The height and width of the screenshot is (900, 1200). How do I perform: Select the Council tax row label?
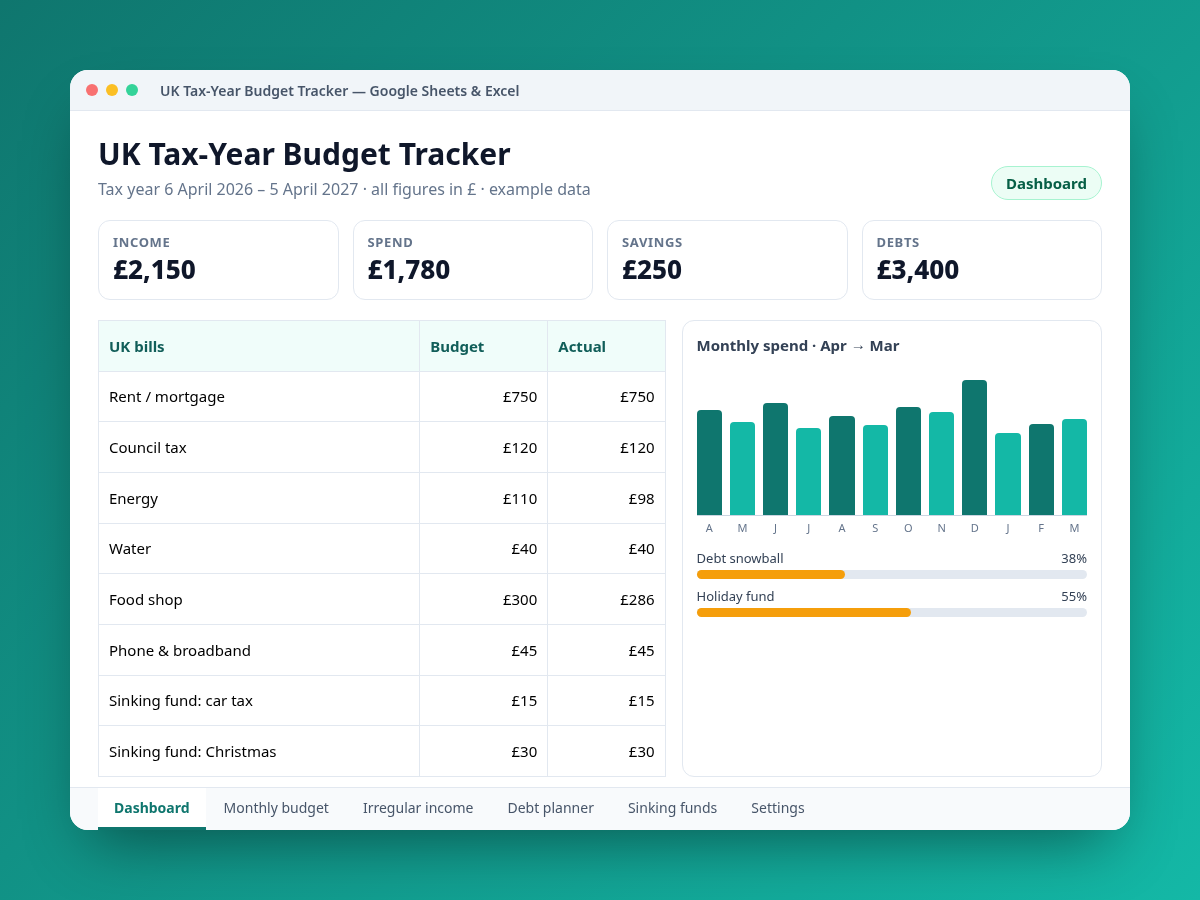[148, 447]
